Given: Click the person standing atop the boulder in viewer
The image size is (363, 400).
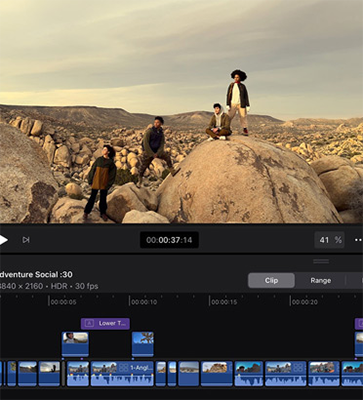Looking at the screenshot, I should point(238,102).
